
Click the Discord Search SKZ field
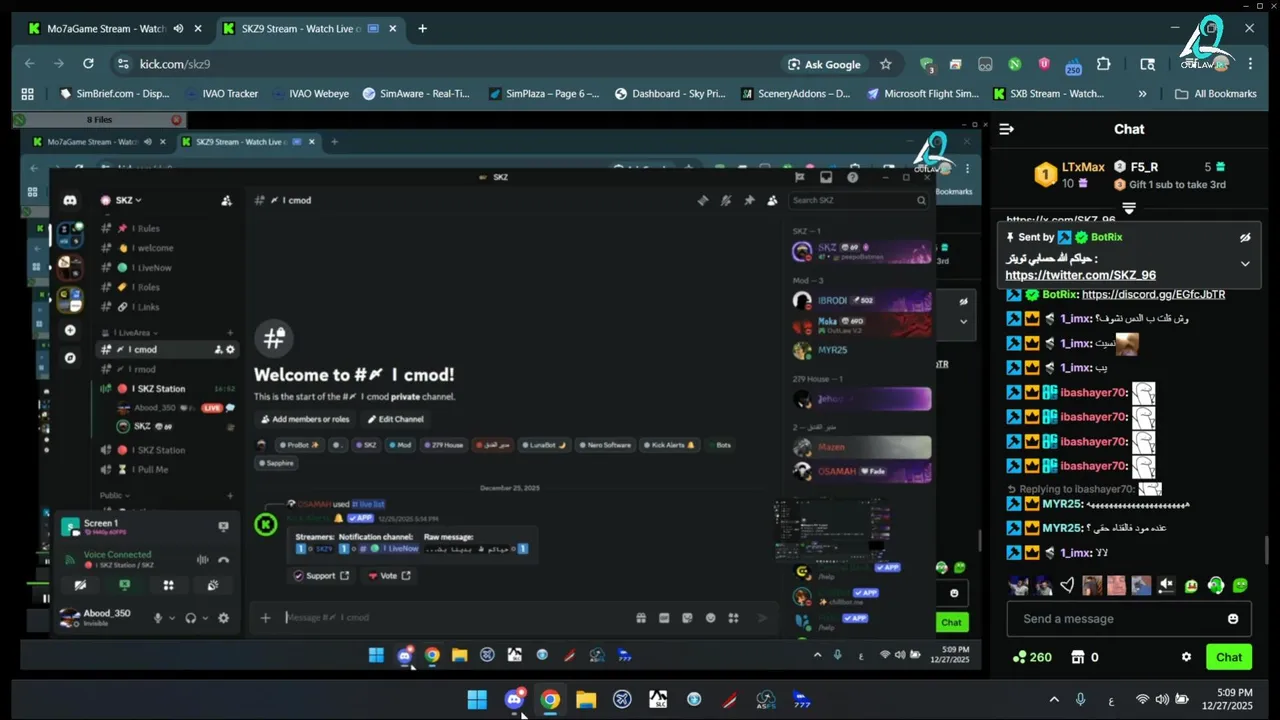[x=858, y=200]
